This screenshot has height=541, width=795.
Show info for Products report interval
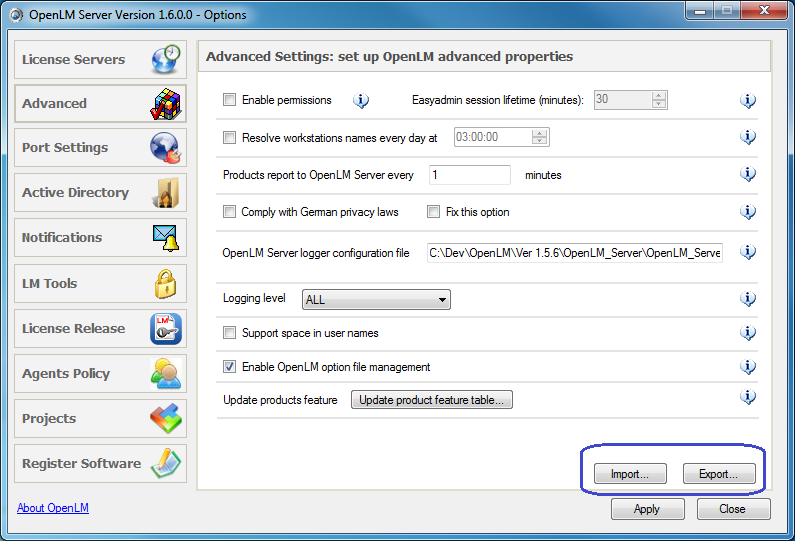pos(748,174)
